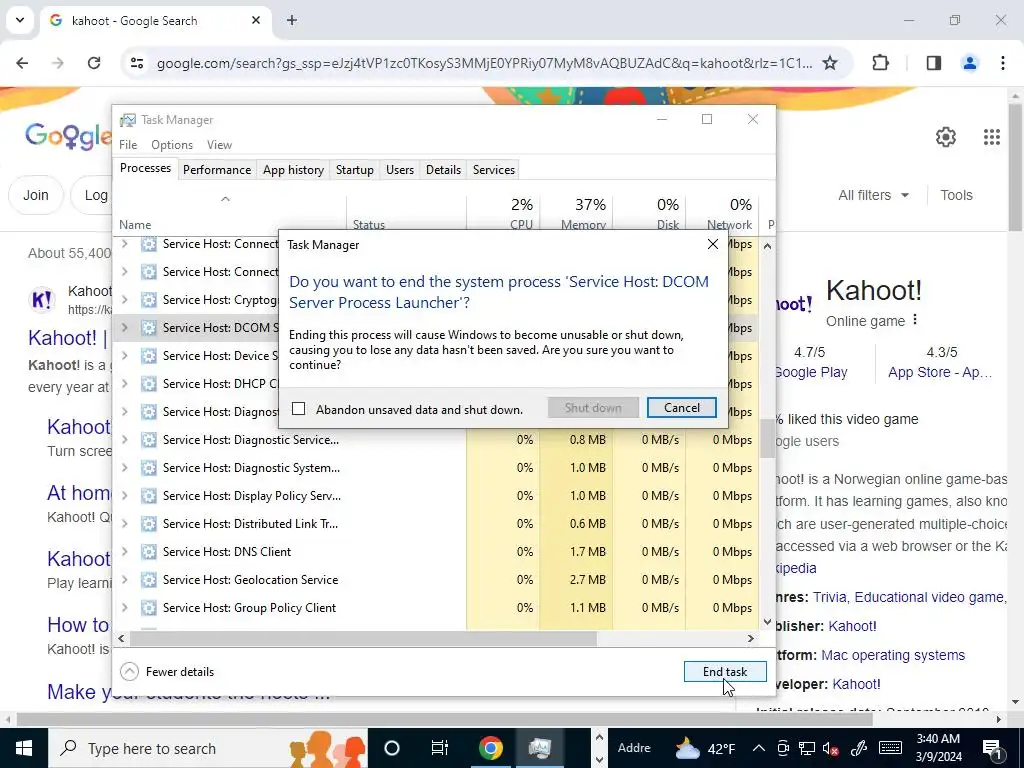Go back in Chrome

point(22,63)
